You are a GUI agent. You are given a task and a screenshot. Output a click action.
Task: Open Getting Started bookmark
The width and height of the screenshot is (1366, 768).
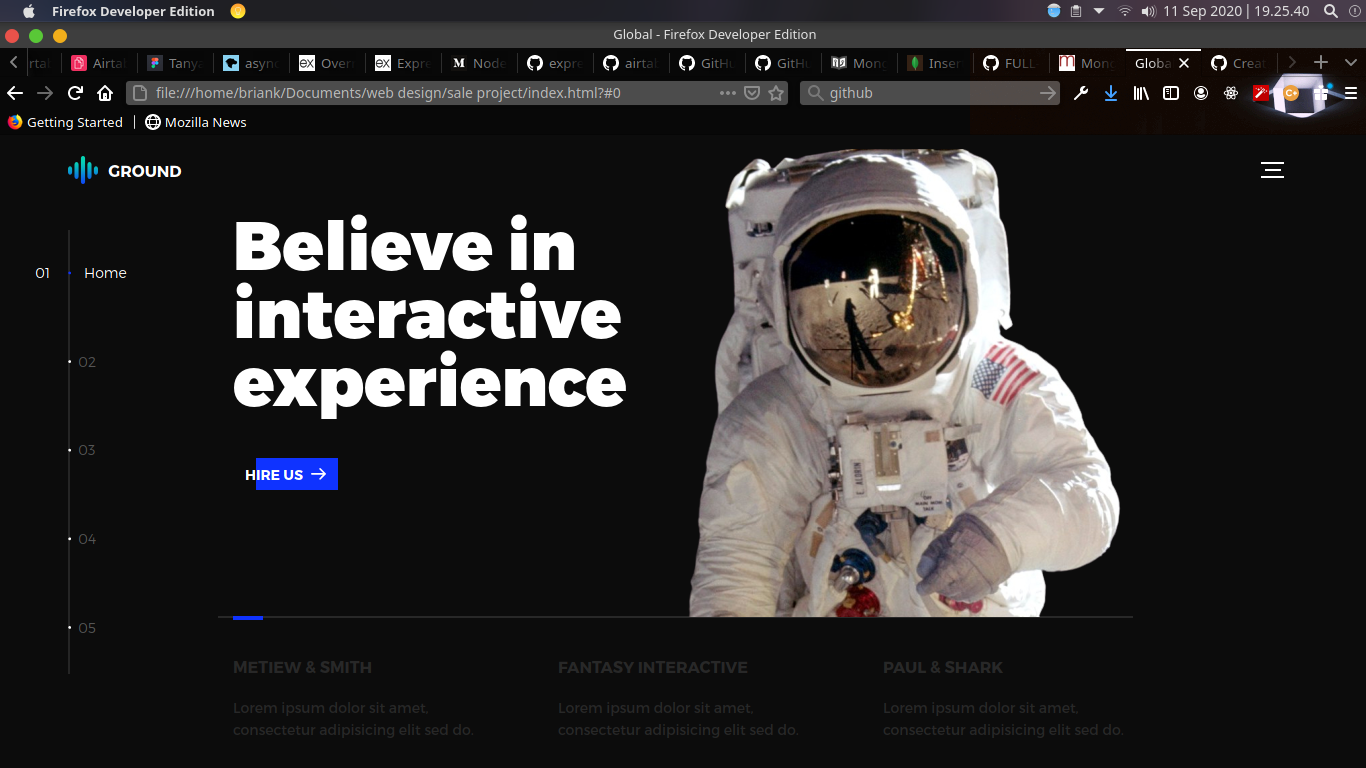coord(65,122)
